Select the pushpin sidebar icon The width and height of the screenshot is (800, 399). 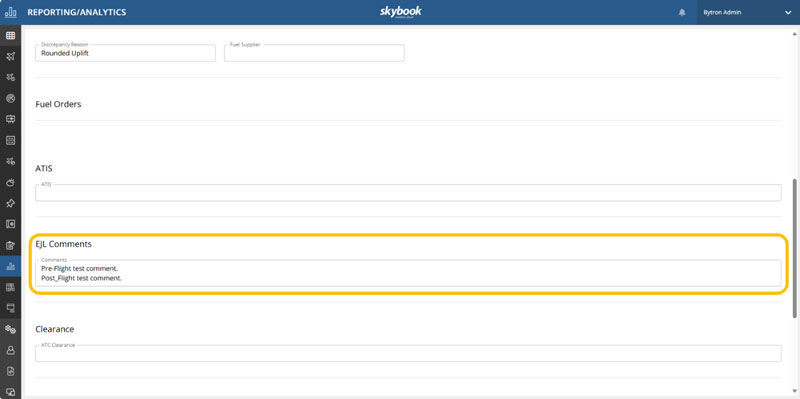10,204
